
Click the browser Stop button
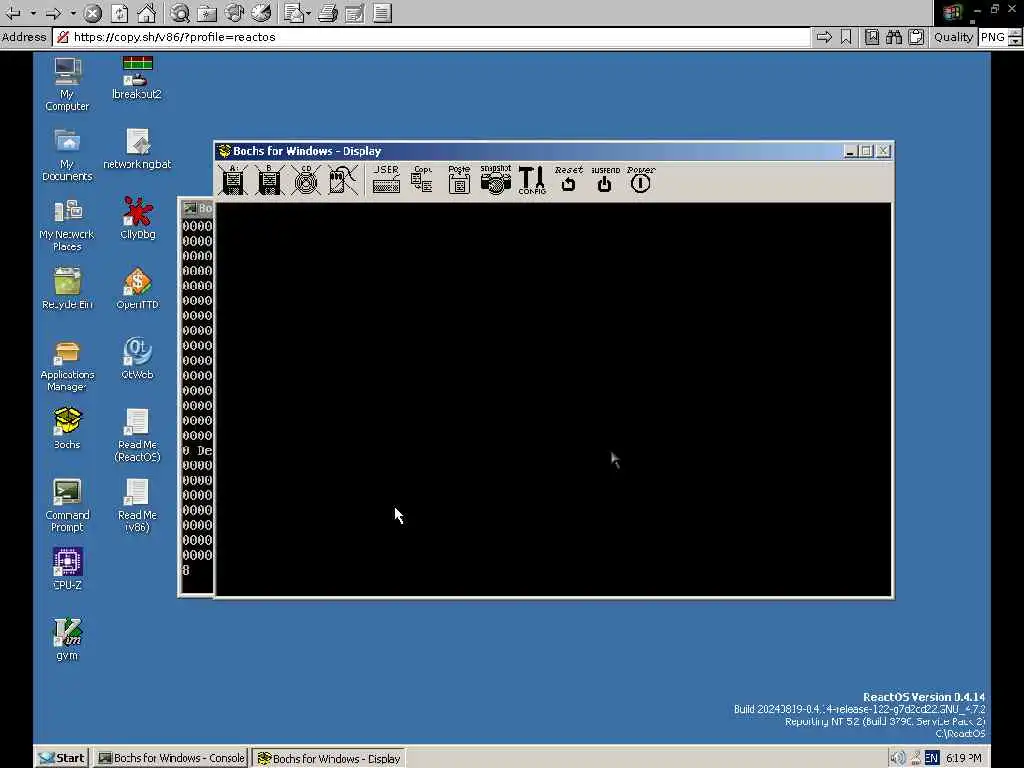[93, 13]
